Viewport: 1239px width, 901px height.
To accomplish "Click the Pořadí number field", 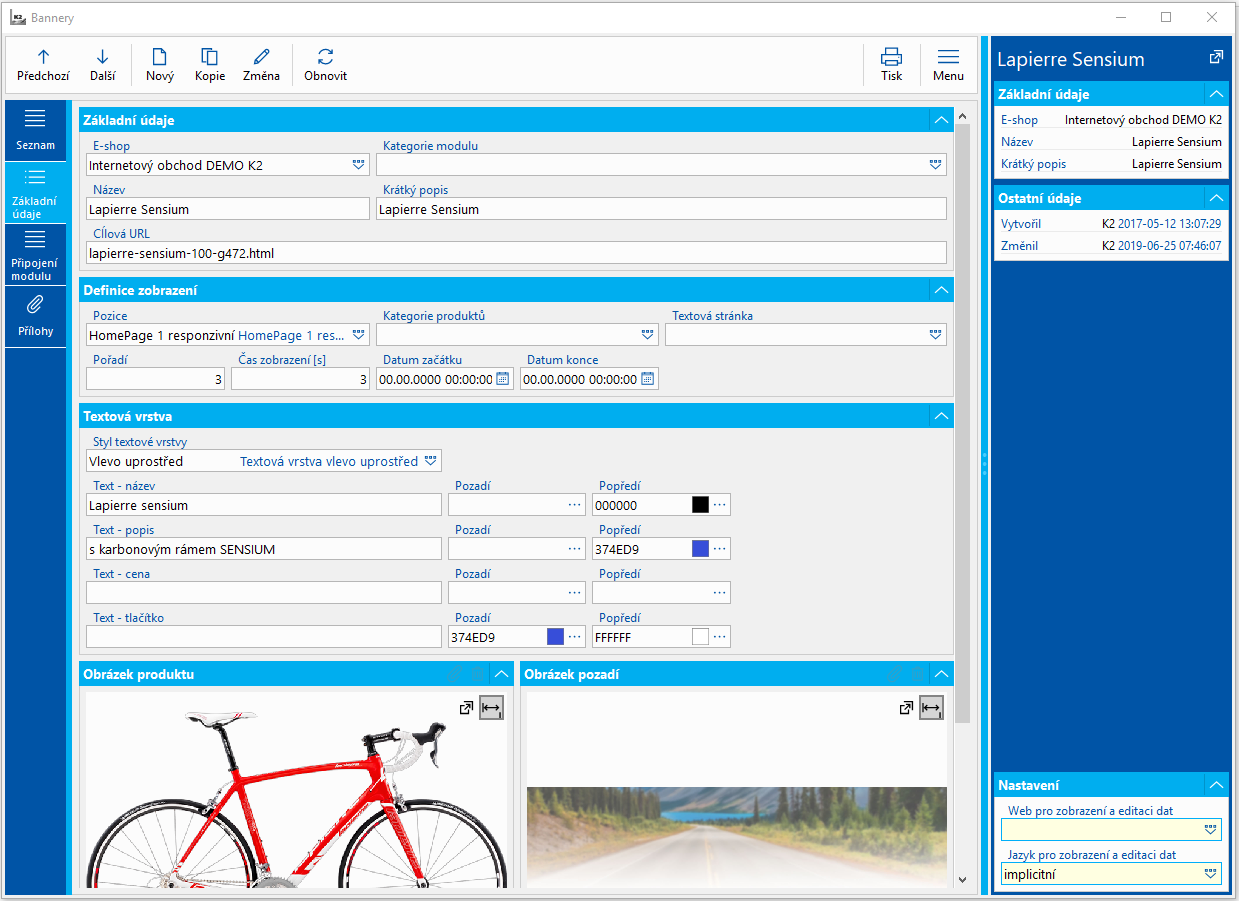I will pyautogui.click(x=155, y=379).
